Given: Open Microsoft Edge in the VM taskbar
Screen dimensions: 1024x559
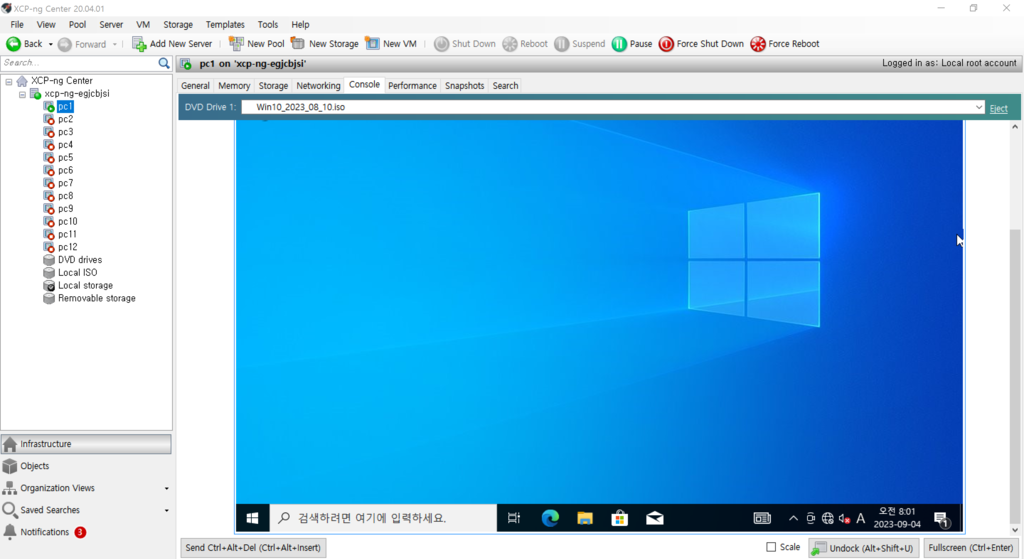Looking at the screenshot, I should click(550, 518).
